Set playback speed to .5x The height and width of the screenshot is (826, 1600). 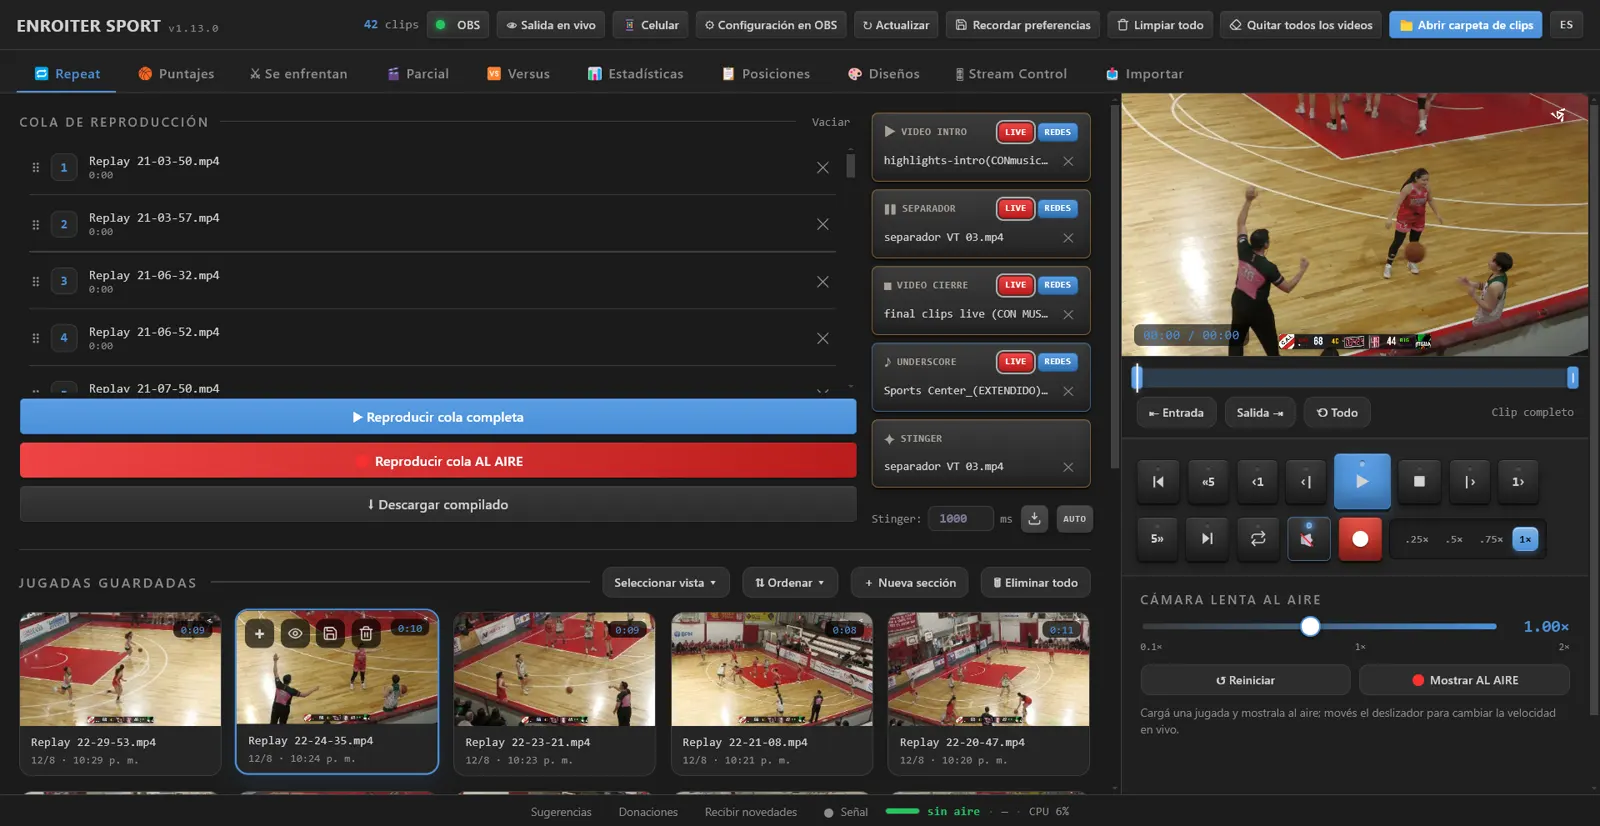(1454, 539)
